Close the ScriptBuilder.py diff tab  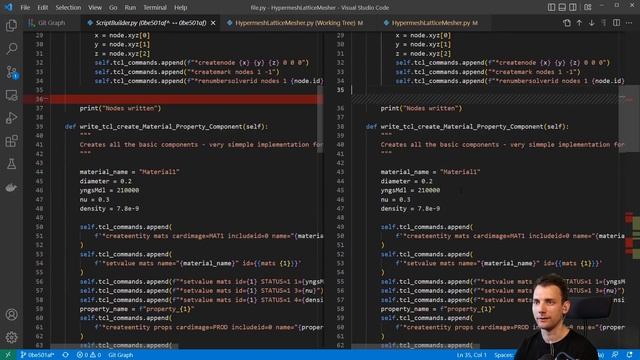point(213,23)
